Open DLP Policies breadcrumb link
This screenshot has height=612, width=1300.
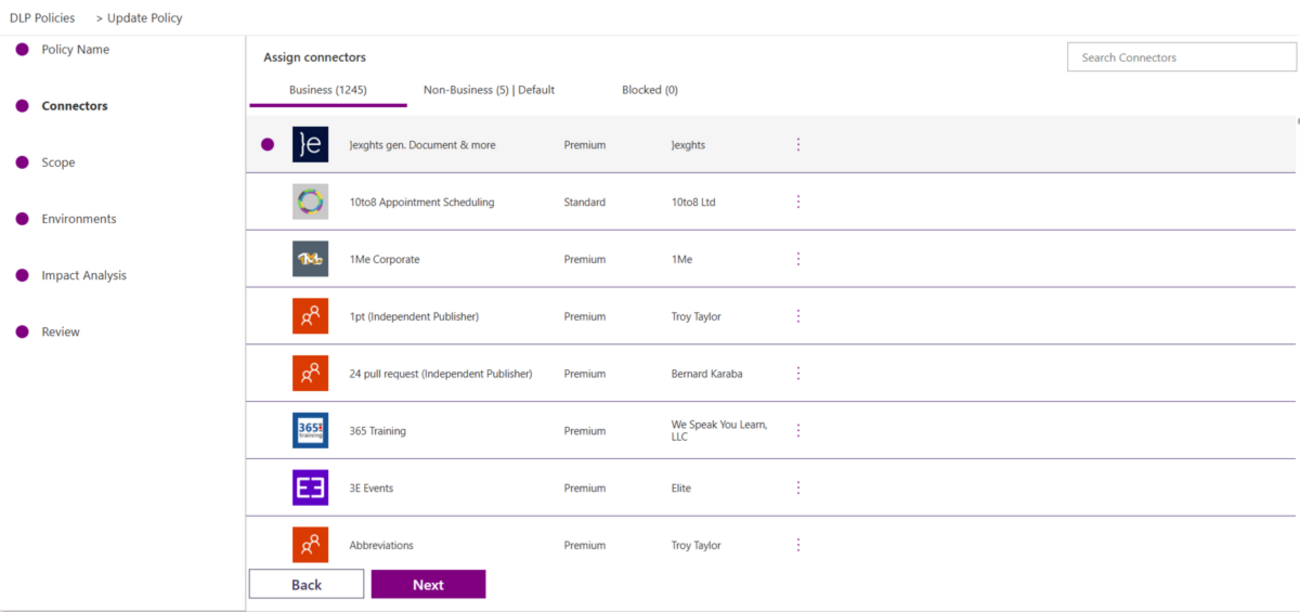[x=42, y=18]
